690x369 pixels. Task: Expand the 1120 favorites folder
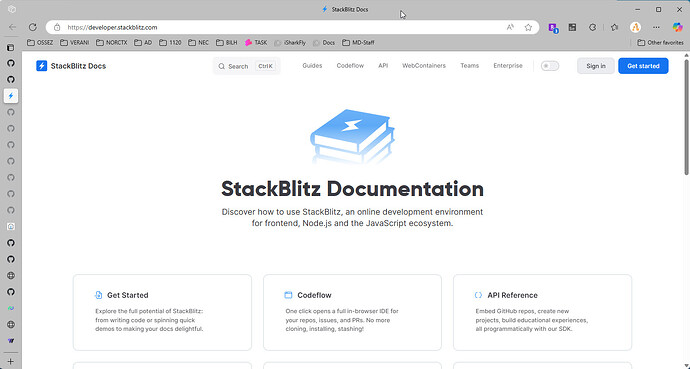(x=170, y=43)
